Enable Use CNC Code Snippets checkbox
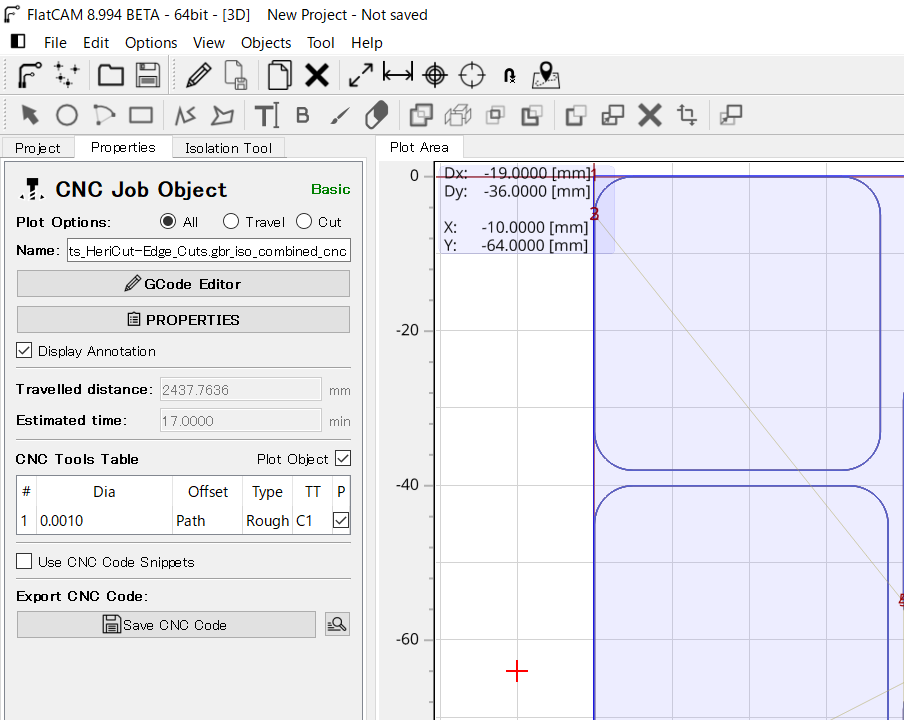Image resolution: width=904 pixels, height=720 pixels. (24, 561)
